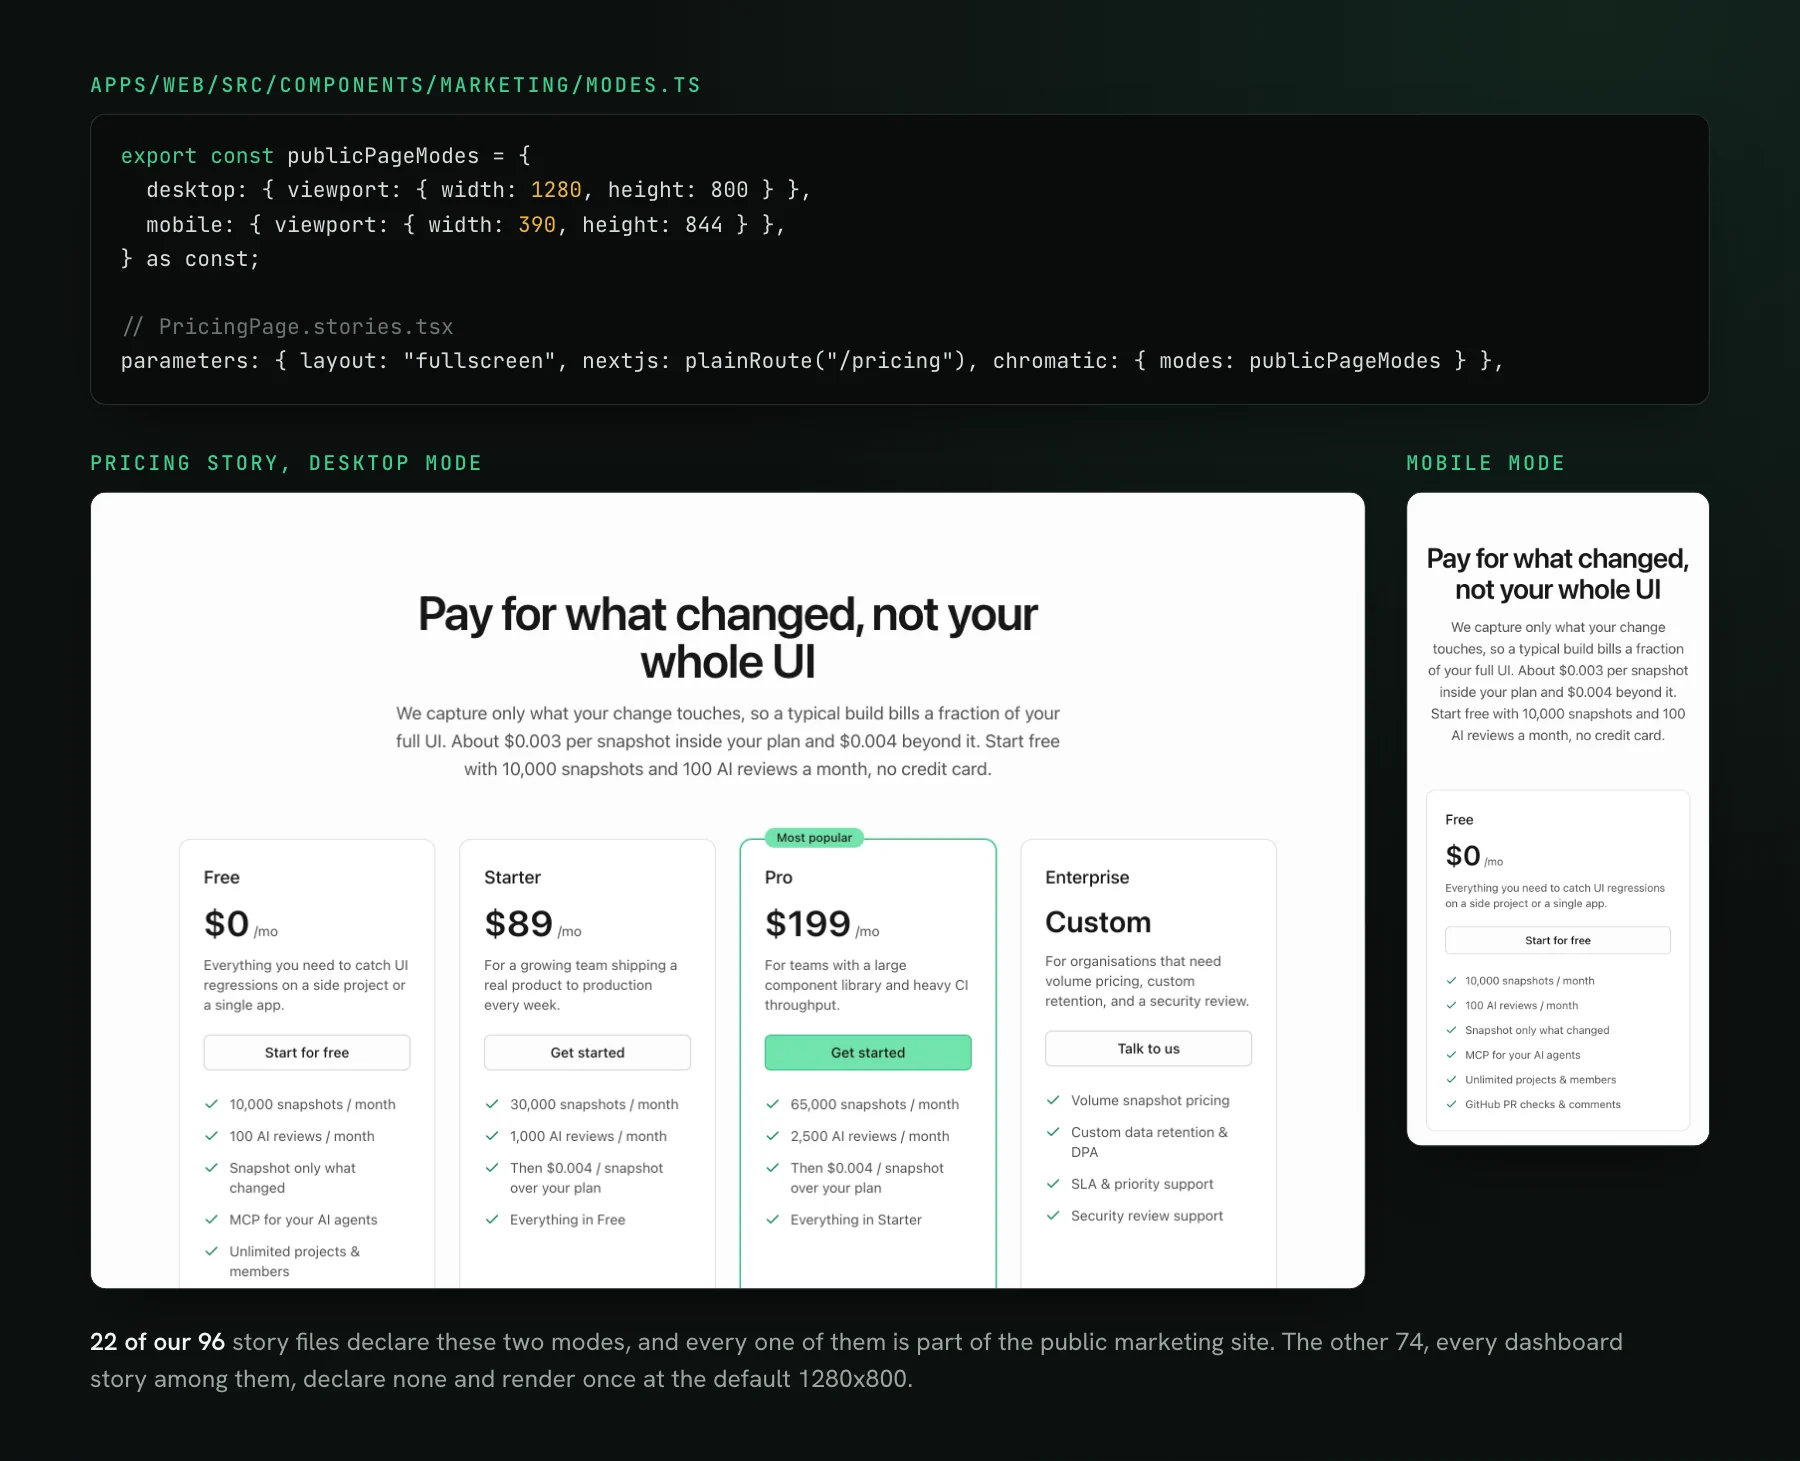
Task: Click "100 AI reviews / month" in mobile preview
Action: (x=1521, y=1005)
